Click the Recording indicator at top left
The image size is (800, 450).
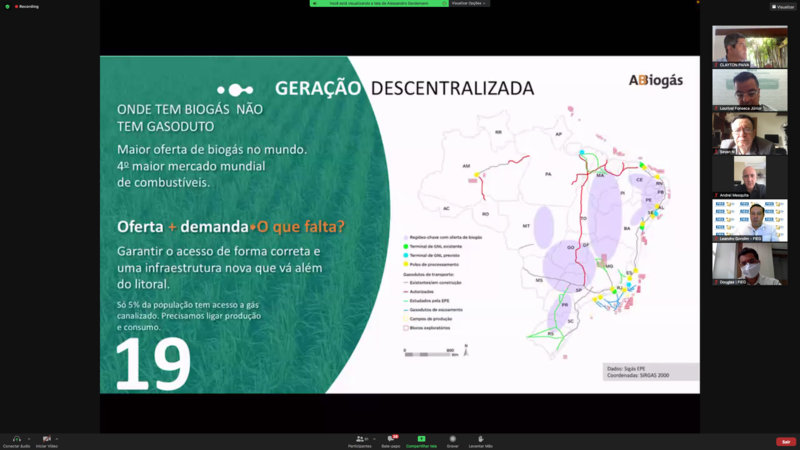[24, 6]
